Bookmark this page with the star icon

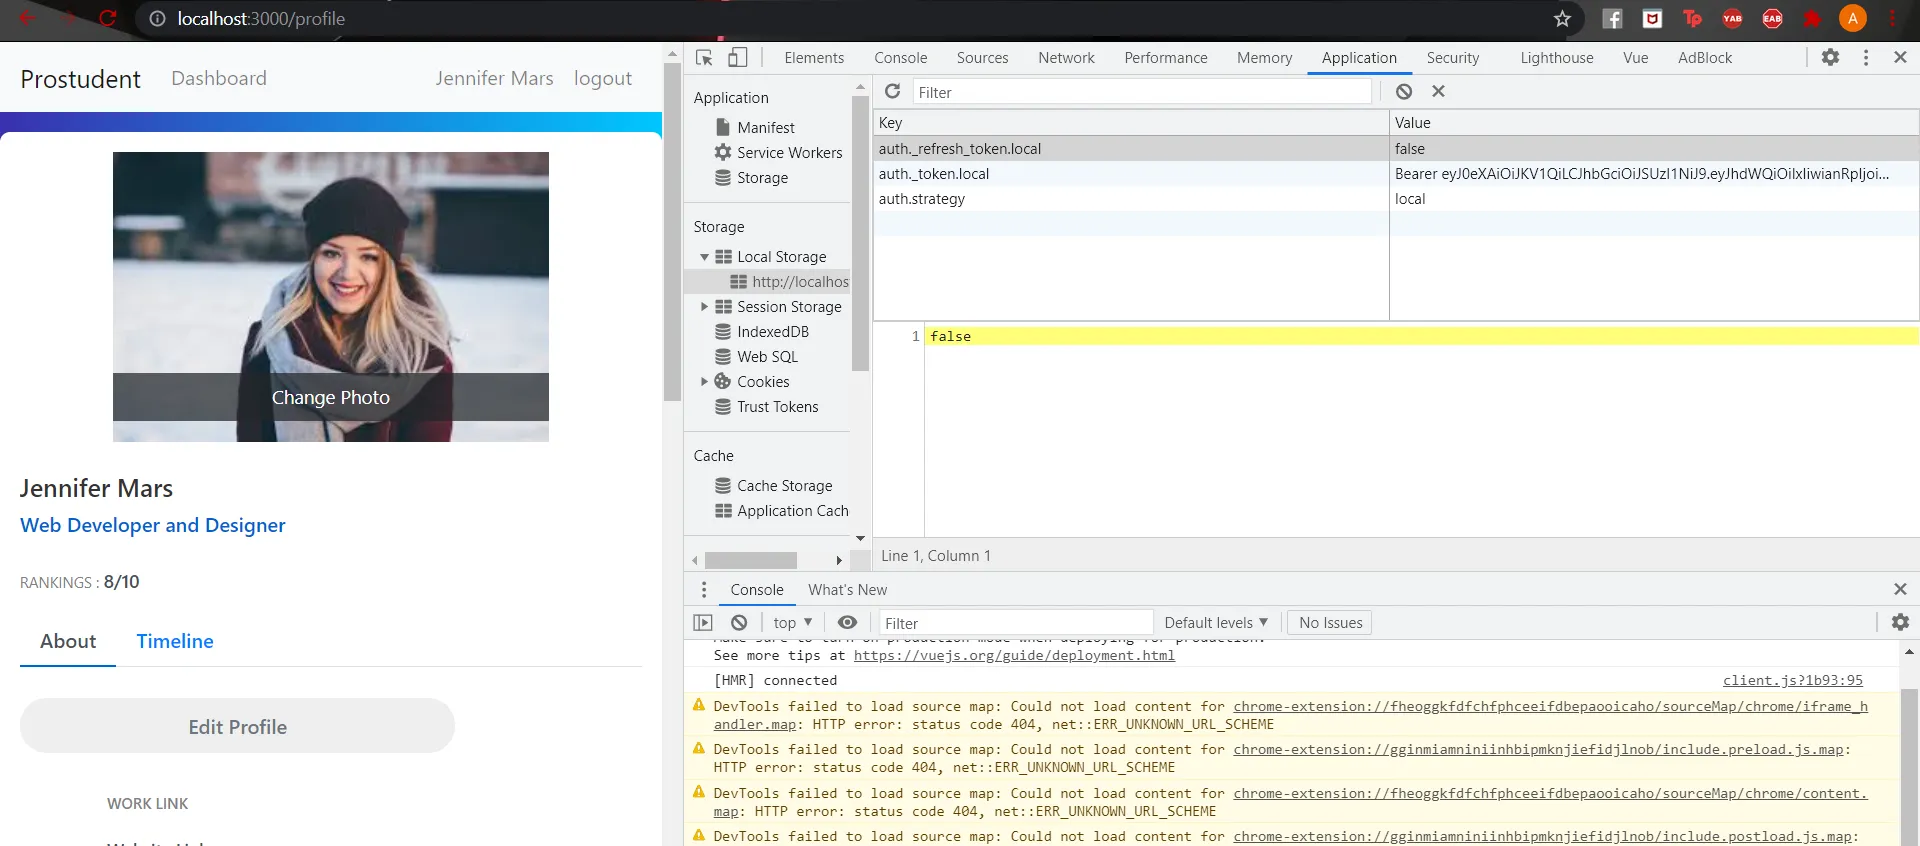[1562, 18]
